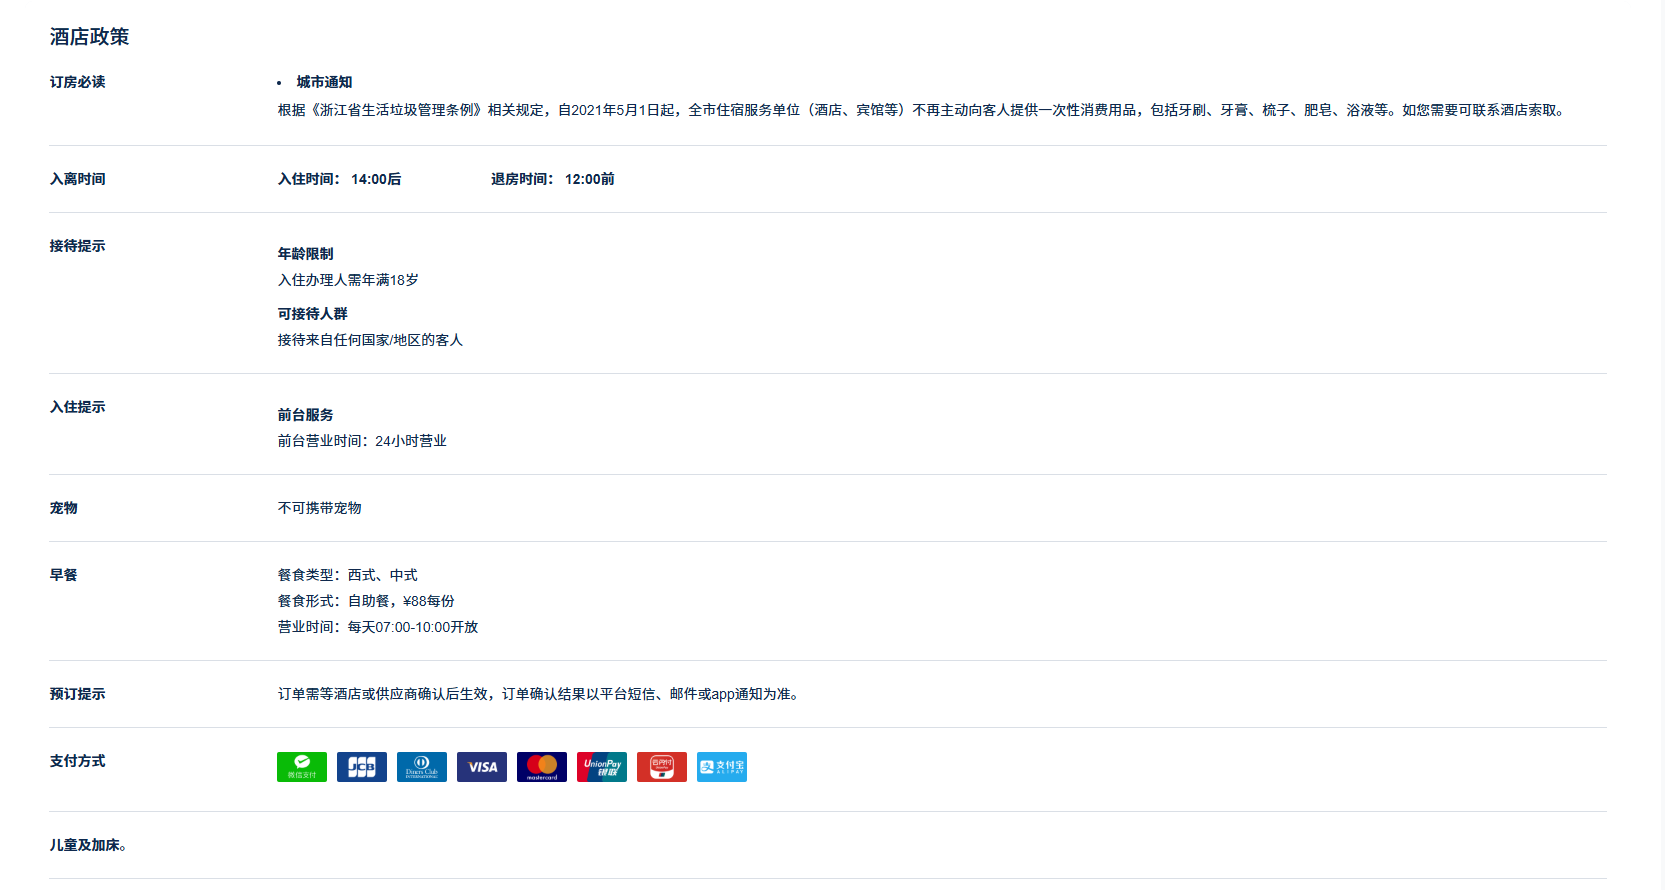Click the 接待提示 section label
Viewport: 1665px width, 890px height.
pos(78,246)
